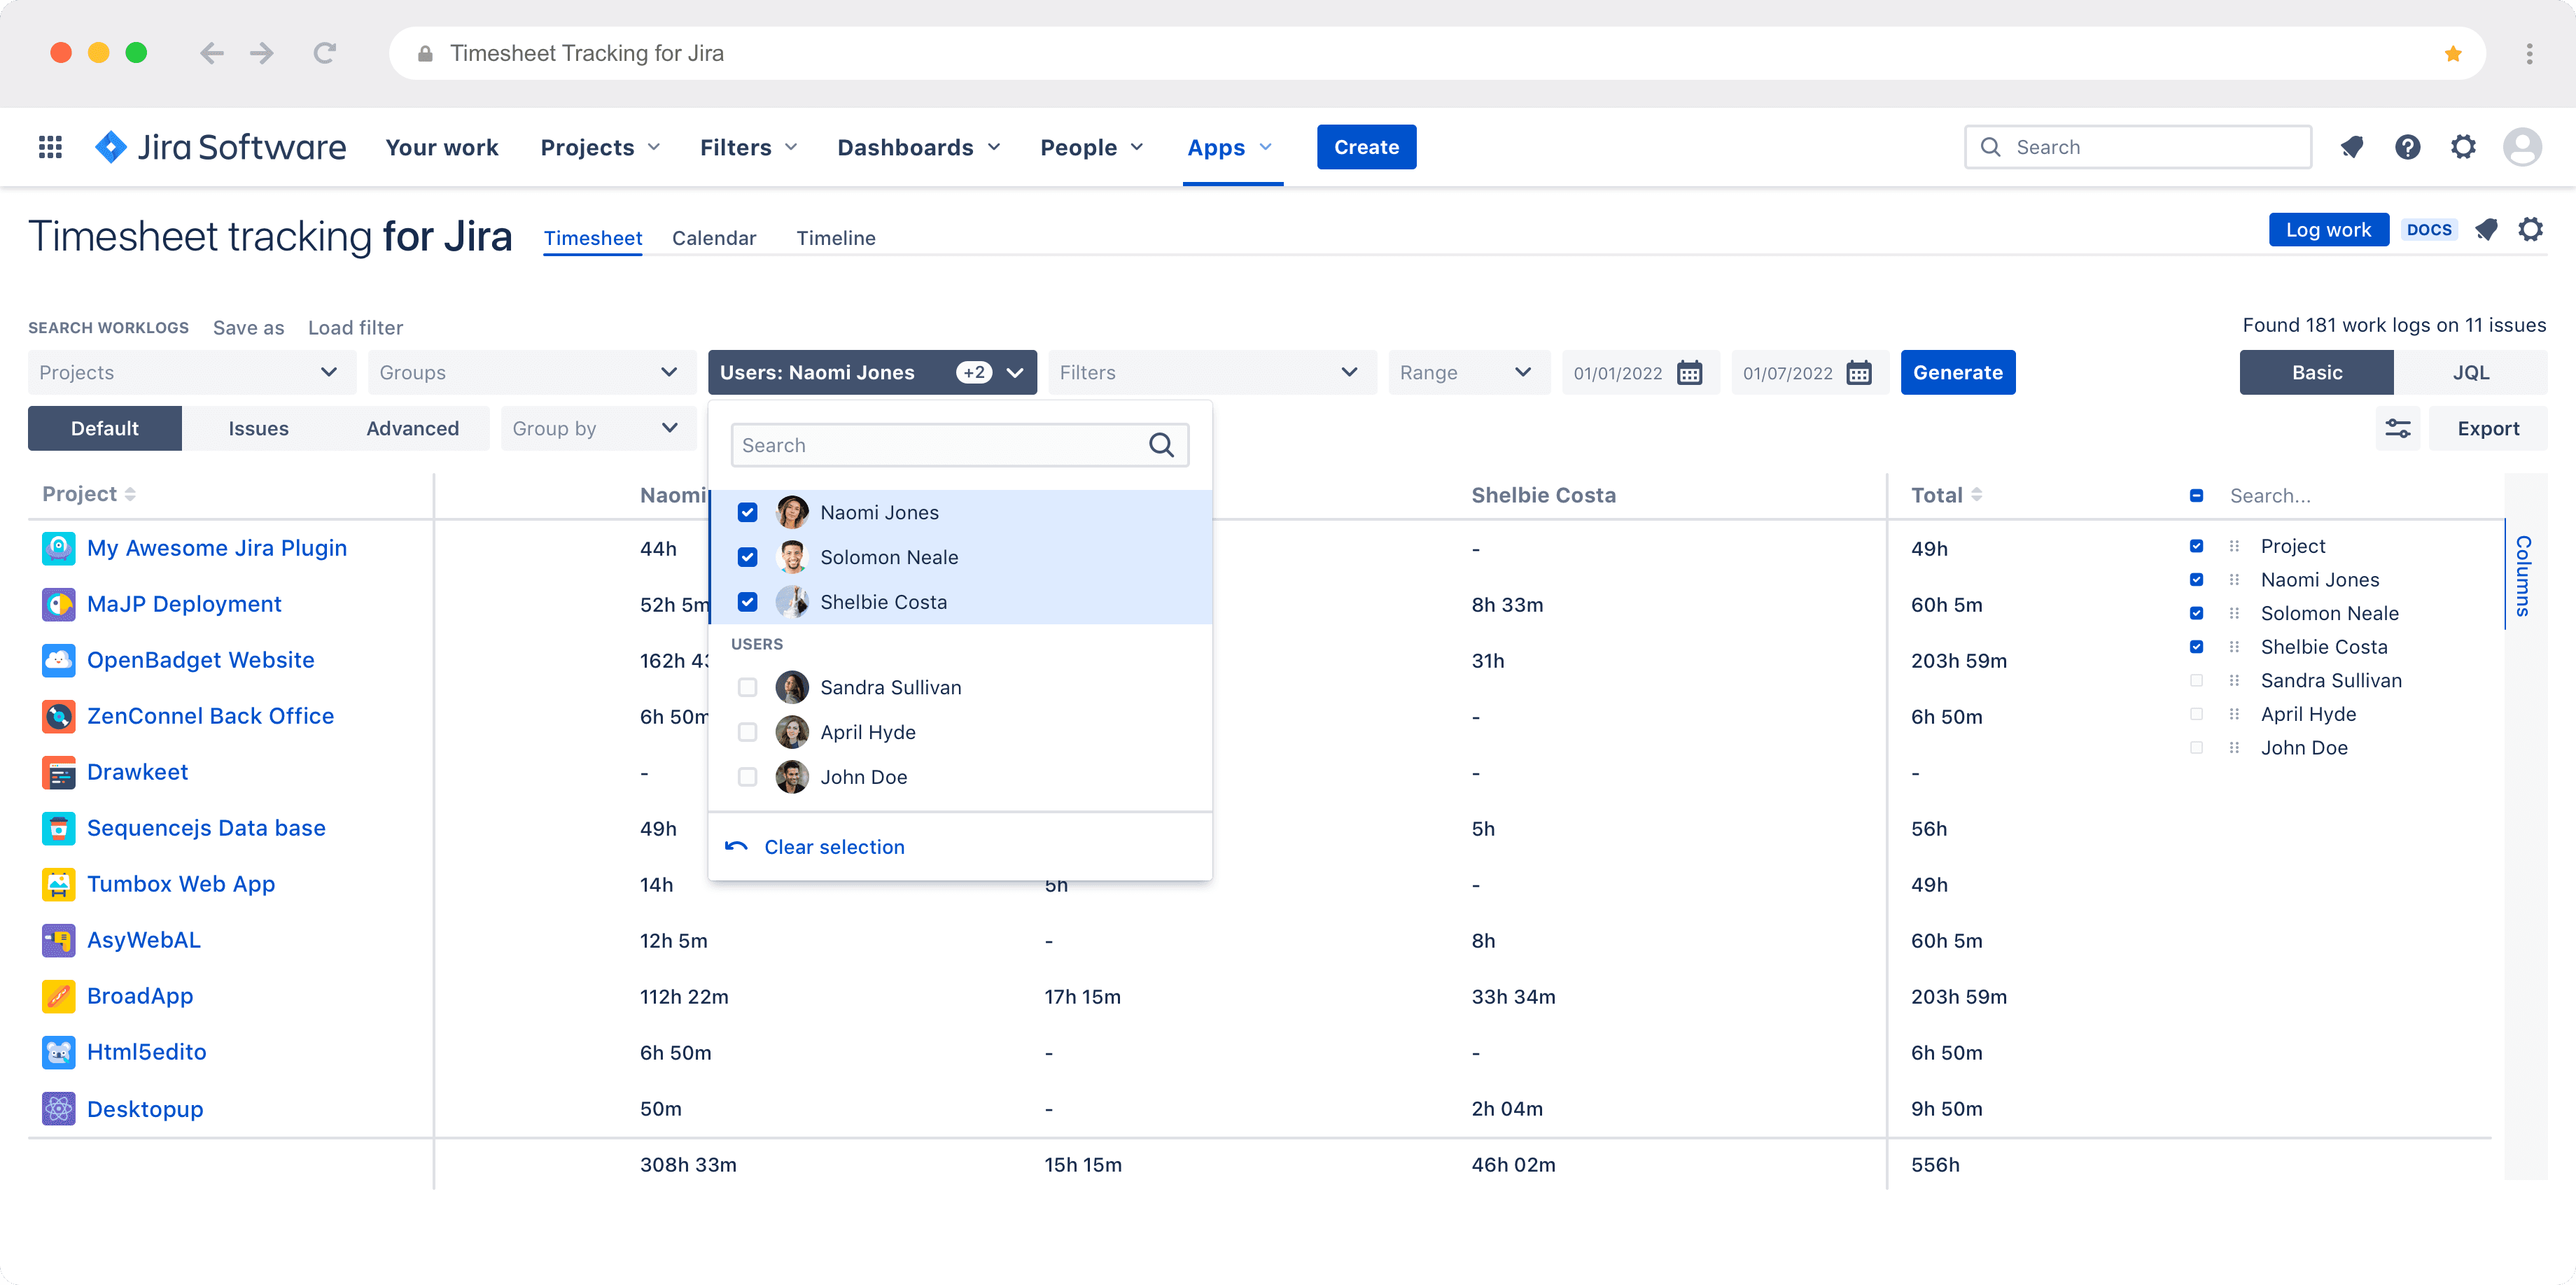Uncheck Naomi Jones in users dropdown
The image size is (2576, 1285).
[x=747, y=512]
